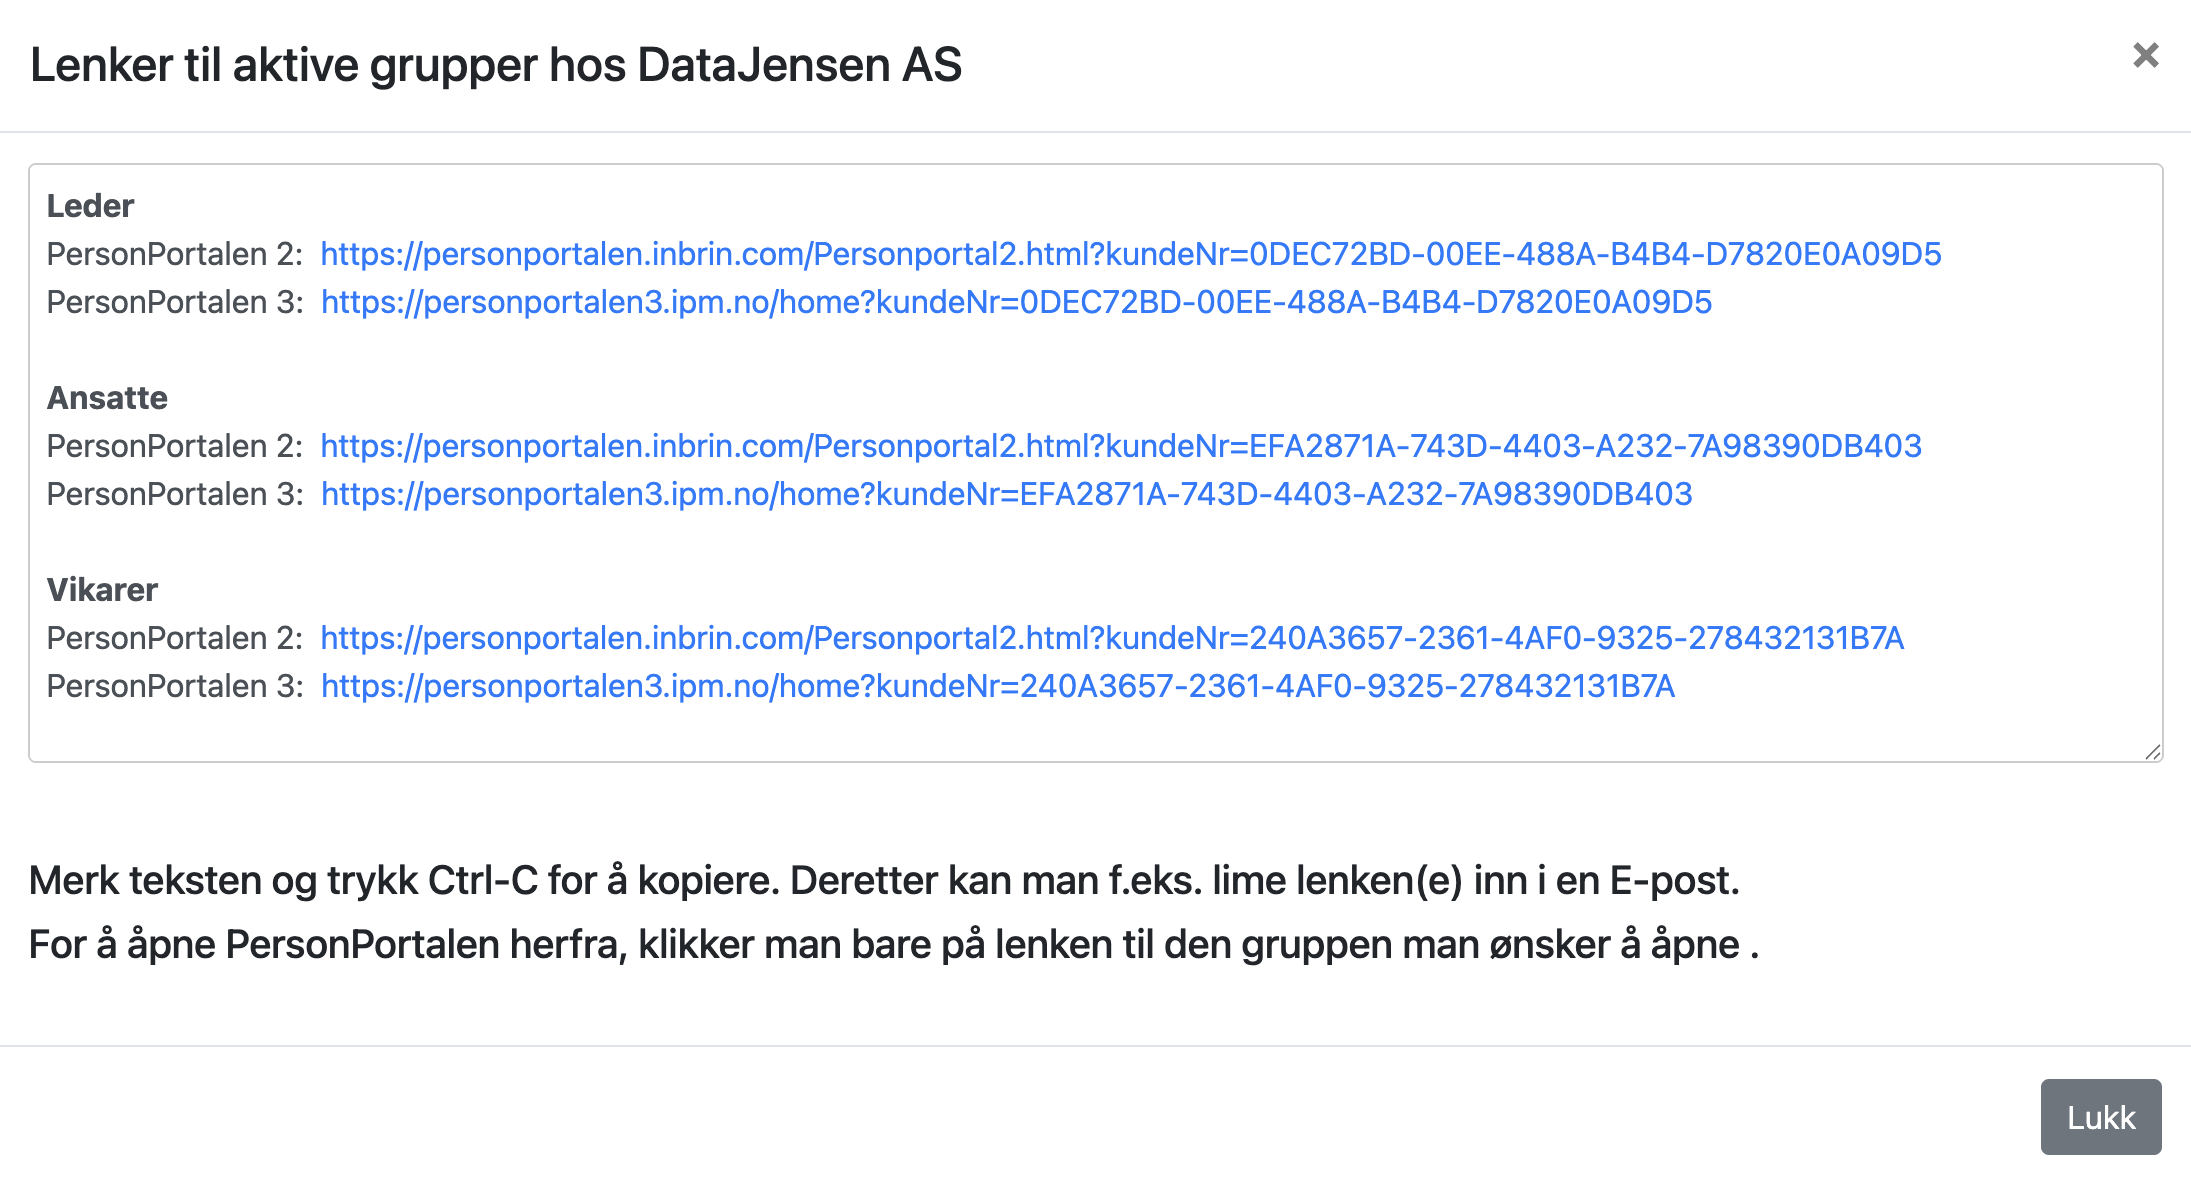Click the Vikarer group heading

[102, 590]
